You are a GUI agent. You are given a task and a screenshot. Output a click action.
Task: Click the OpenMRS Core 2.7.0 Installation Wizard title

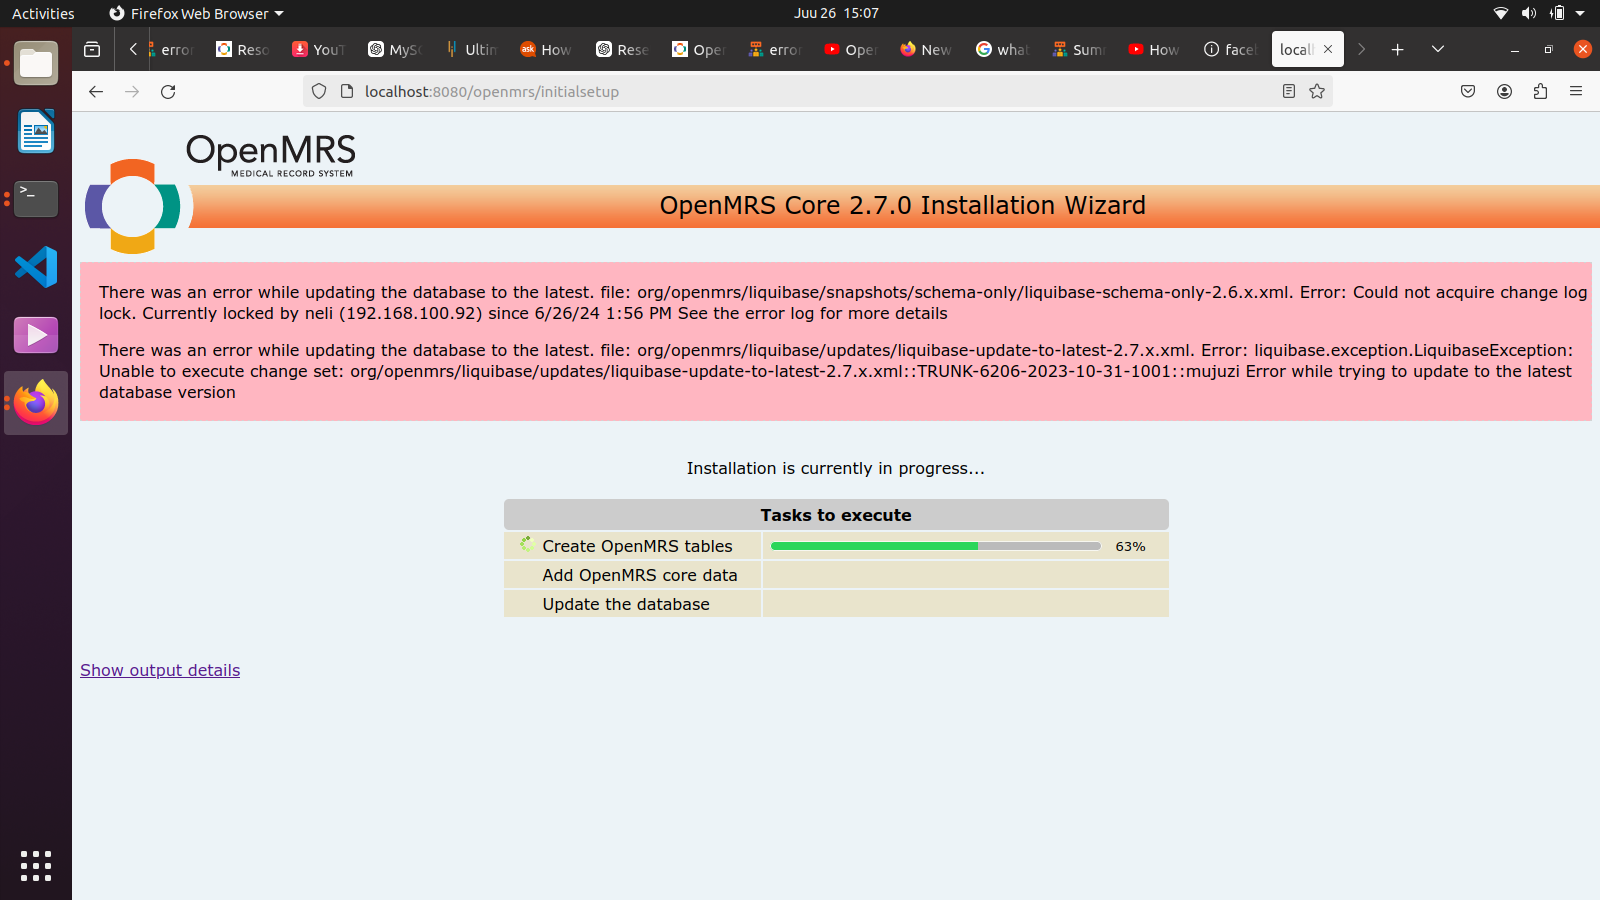click(x=903, y=205)
